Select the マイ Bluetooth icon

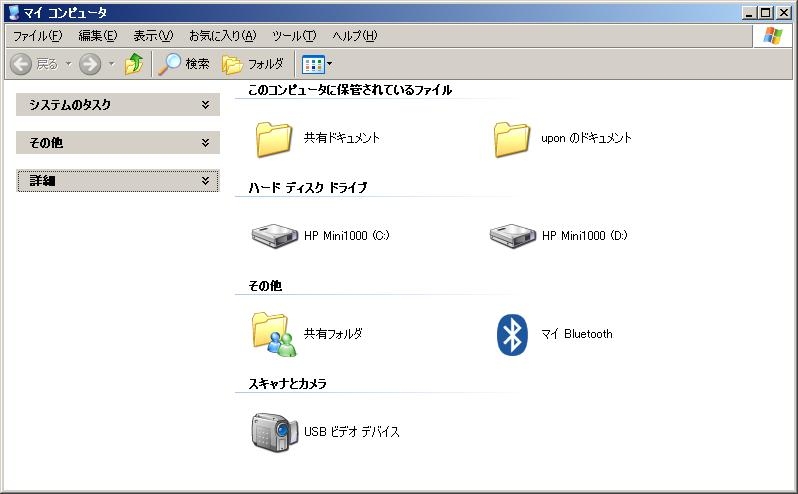(x=512, y=335)
